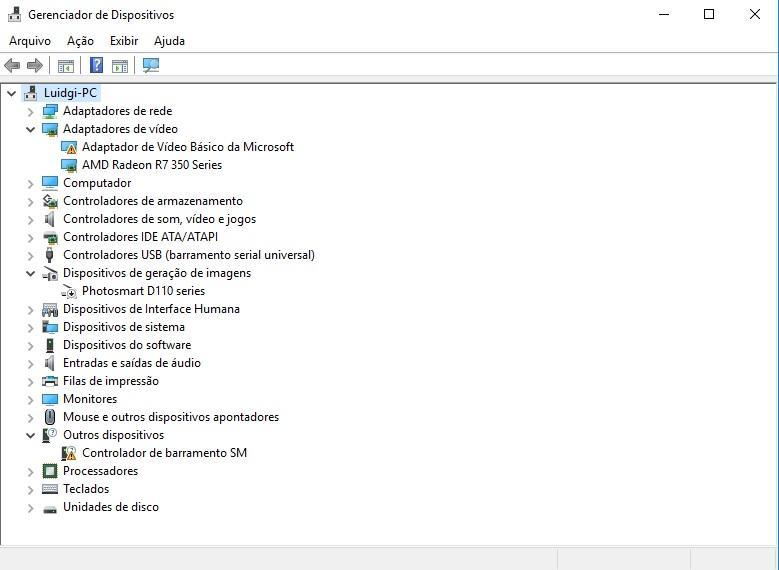The width and height of the screenshot is (779, 570).
Task: Click the Dispositivos de sistema icon
Action: coord(50,327)
